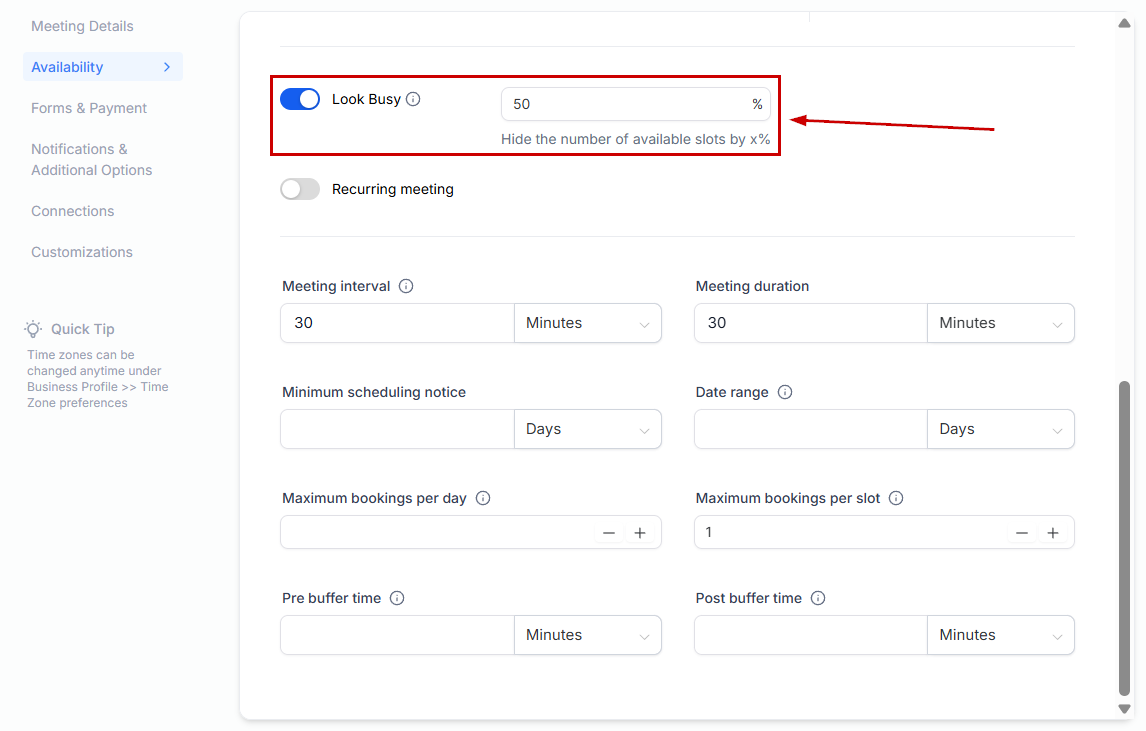Increase maximum bookings per slot with plus
Screen dimensions: 1146x731
1053,533
